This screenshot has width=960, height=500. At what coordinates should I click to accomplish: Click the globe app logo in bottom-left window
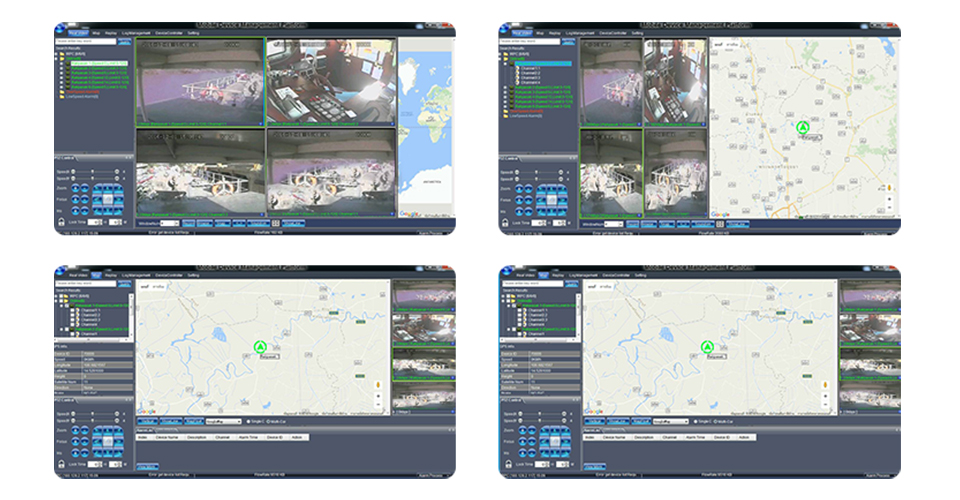[59, 270]
